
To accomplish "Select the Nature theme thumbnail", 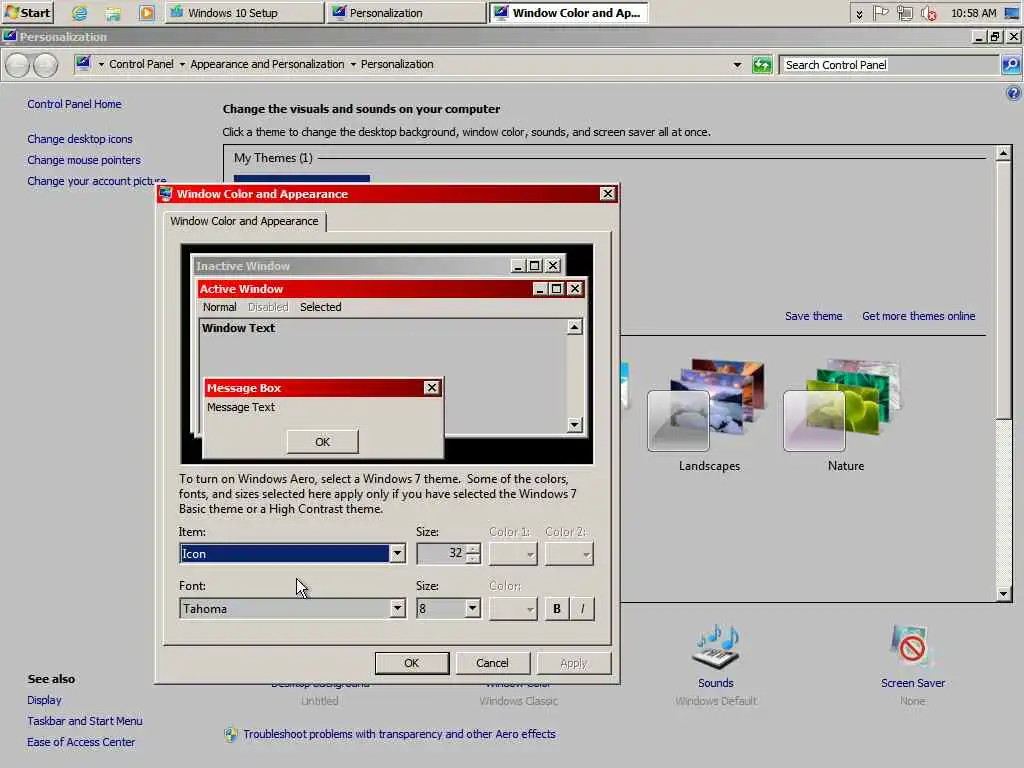I will coord(844,405).
